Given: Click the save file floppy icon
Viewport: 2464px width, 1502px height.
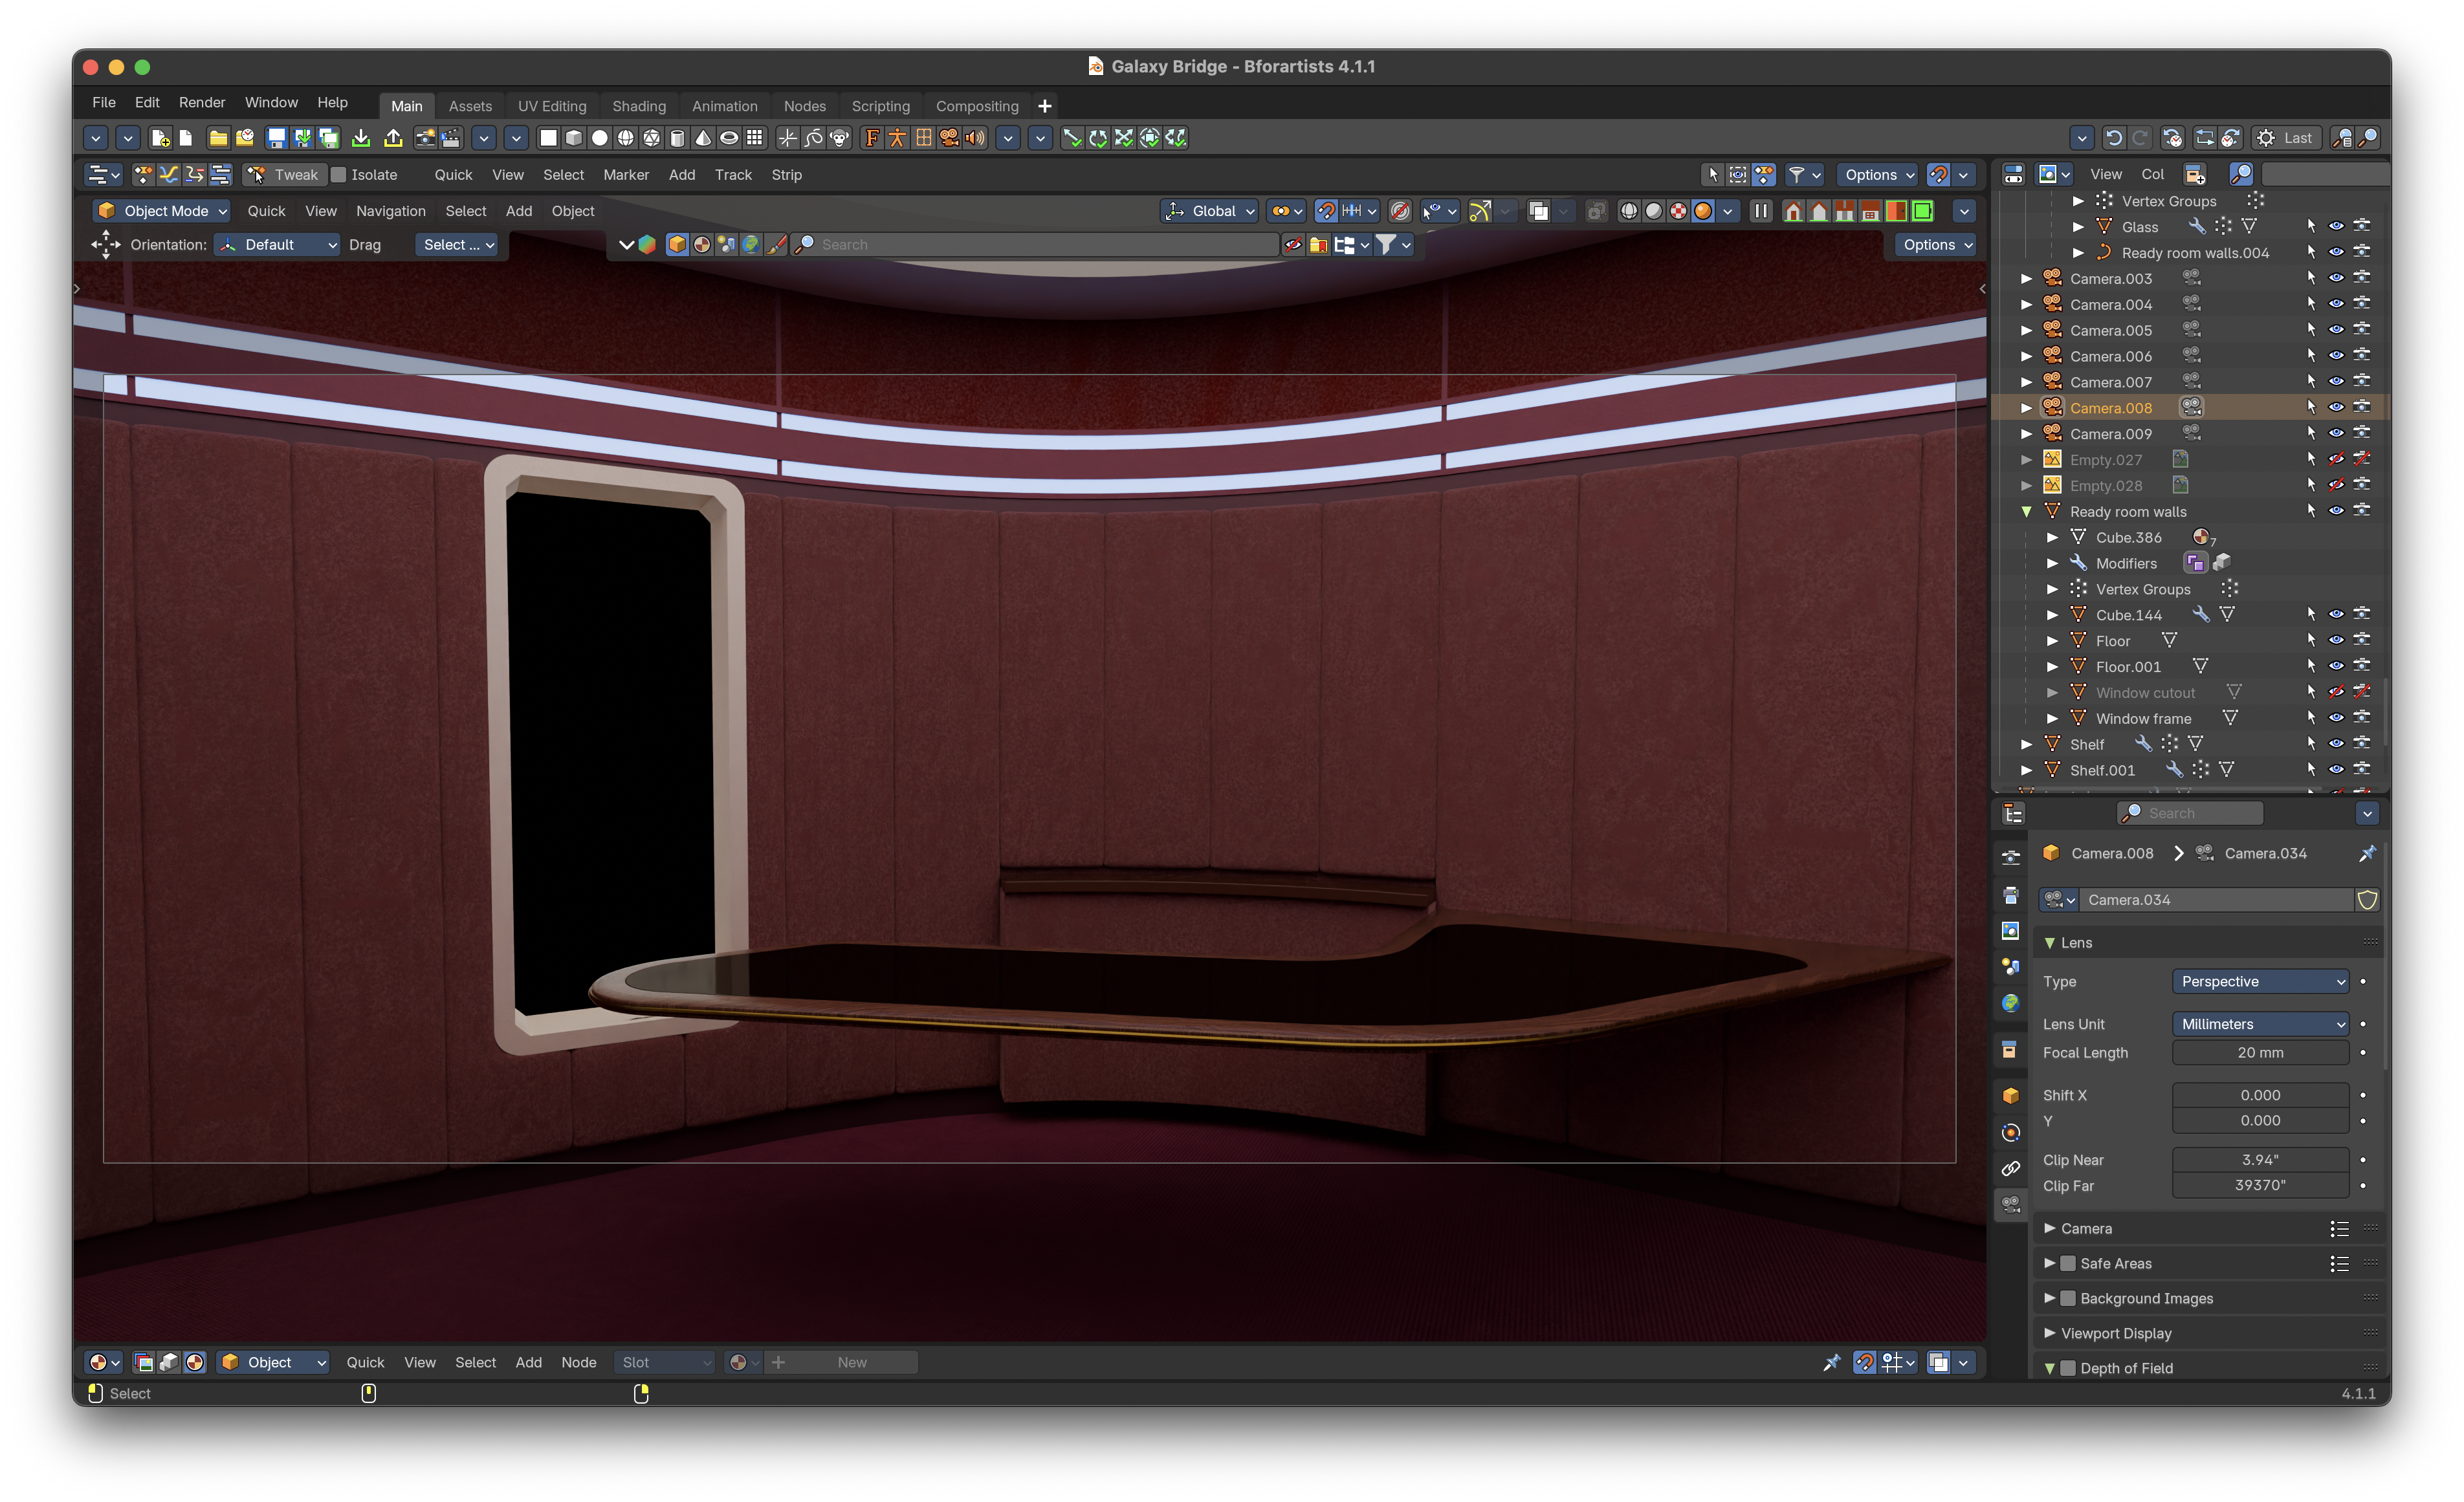Looking at the screenshot, I should [276, 138].
